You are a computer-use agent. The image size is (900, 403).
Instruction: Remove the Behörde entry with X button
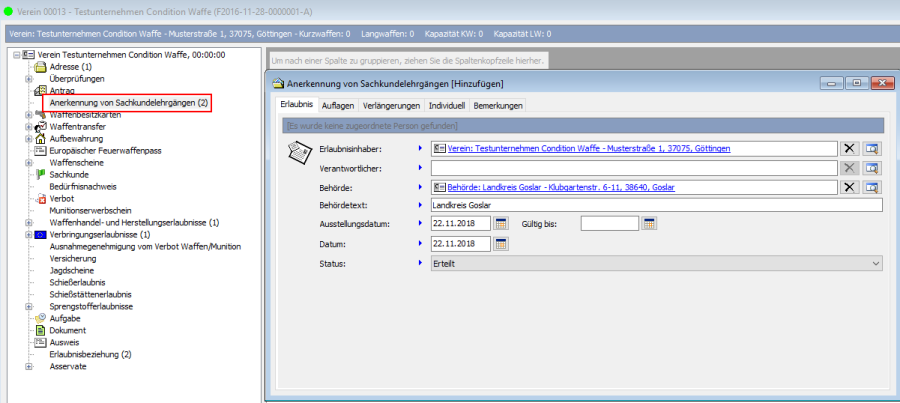coord(850,186)
